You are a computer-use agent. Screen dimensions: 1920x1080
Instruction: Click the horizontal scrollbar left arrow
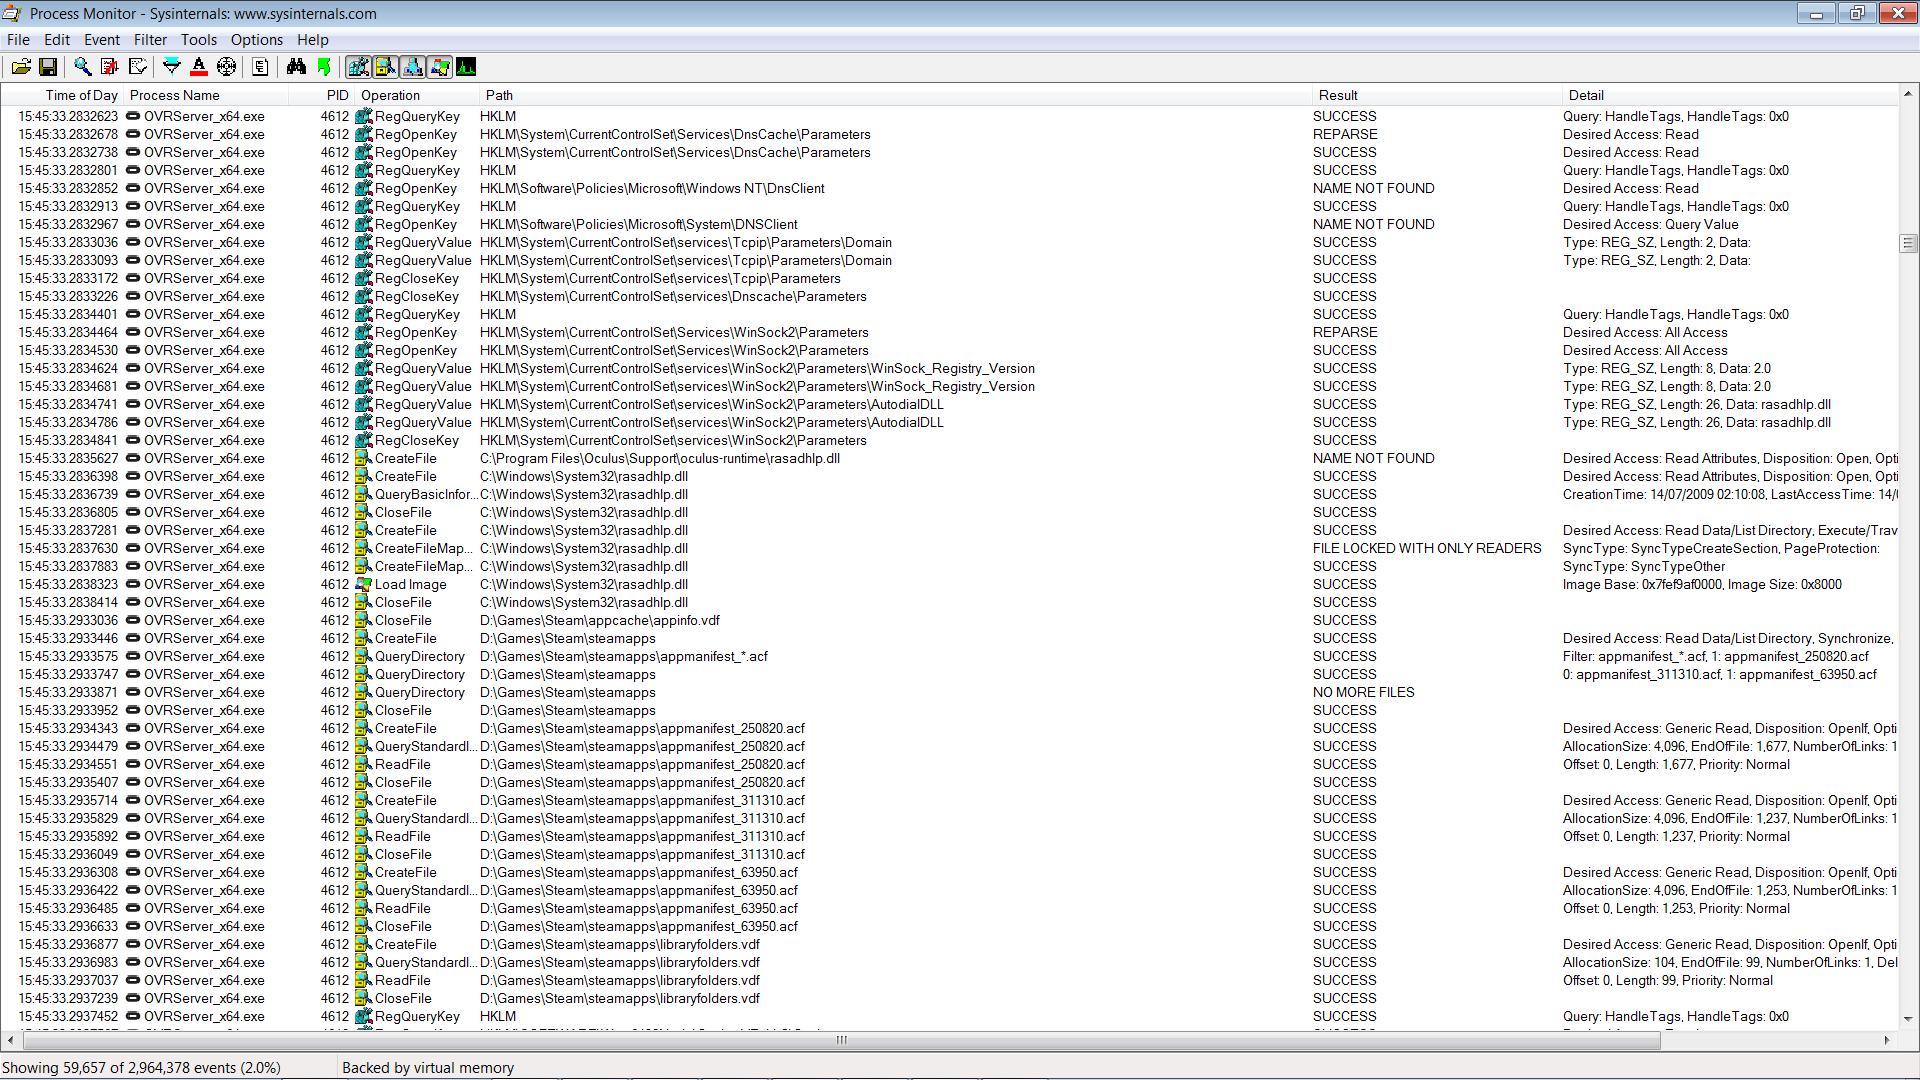[x=10, y=1040]
